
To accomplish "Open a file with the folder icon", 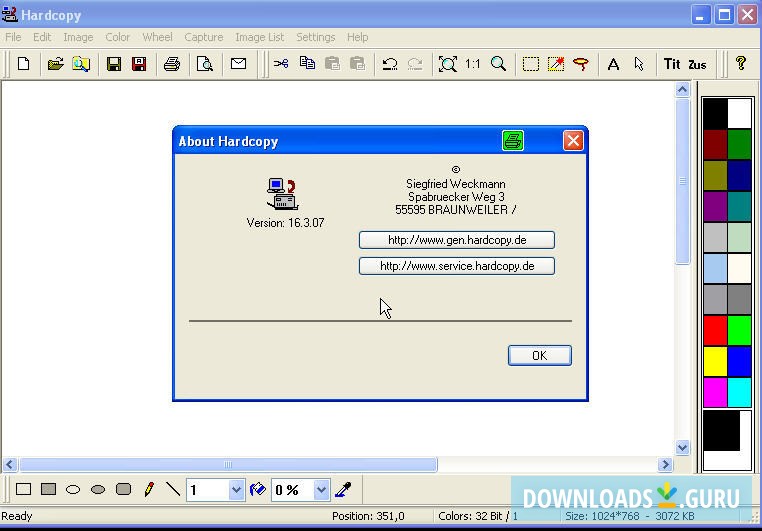I will pos(55,64).
